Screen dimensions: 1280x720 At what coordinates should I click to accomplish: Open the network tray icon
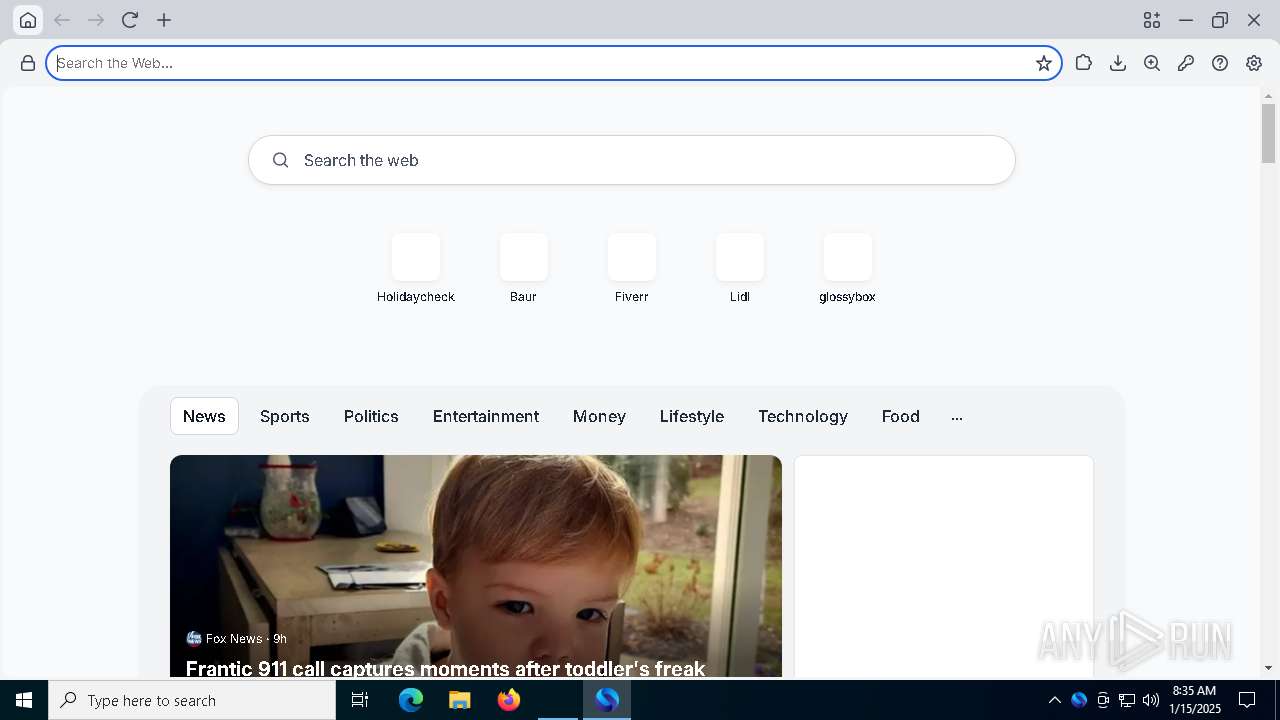[x=1127, y=700]
